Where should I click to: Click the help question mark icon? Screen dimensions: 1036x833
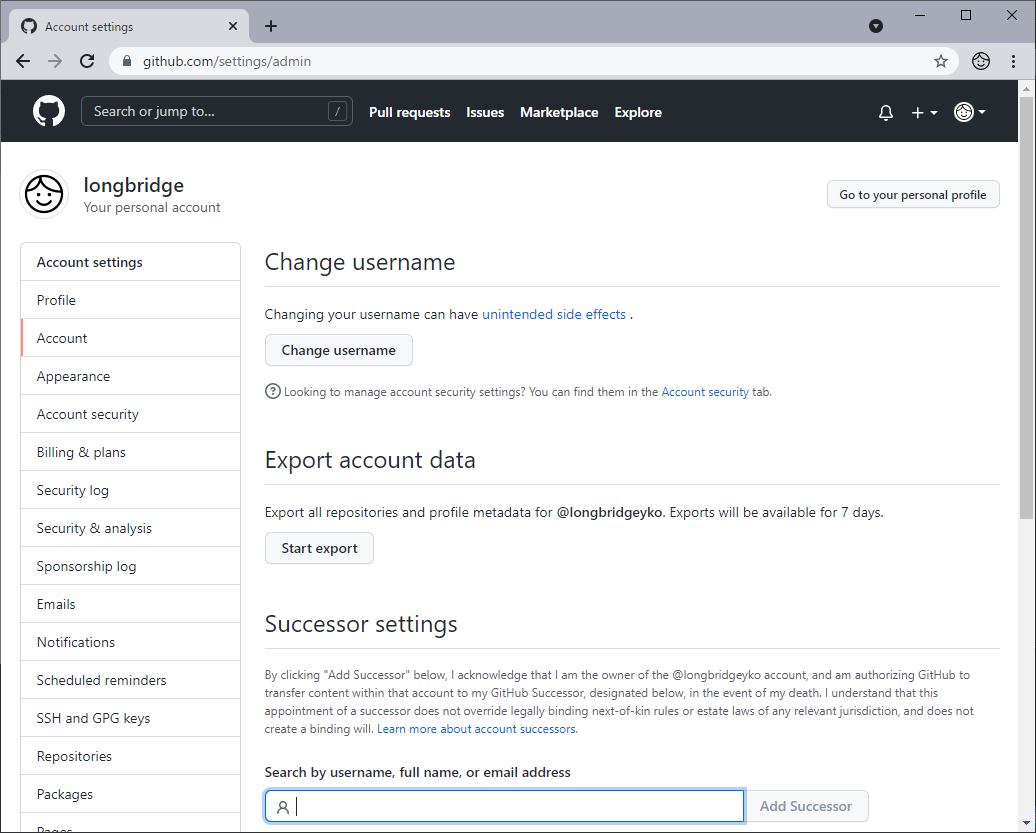pos(272,391)
